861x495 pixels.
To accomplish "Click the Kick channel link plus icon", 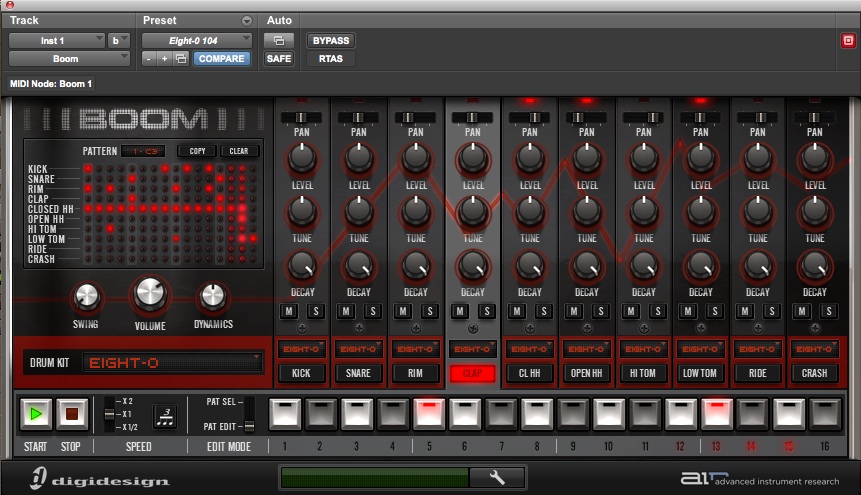I will click(x=302, y=329).
